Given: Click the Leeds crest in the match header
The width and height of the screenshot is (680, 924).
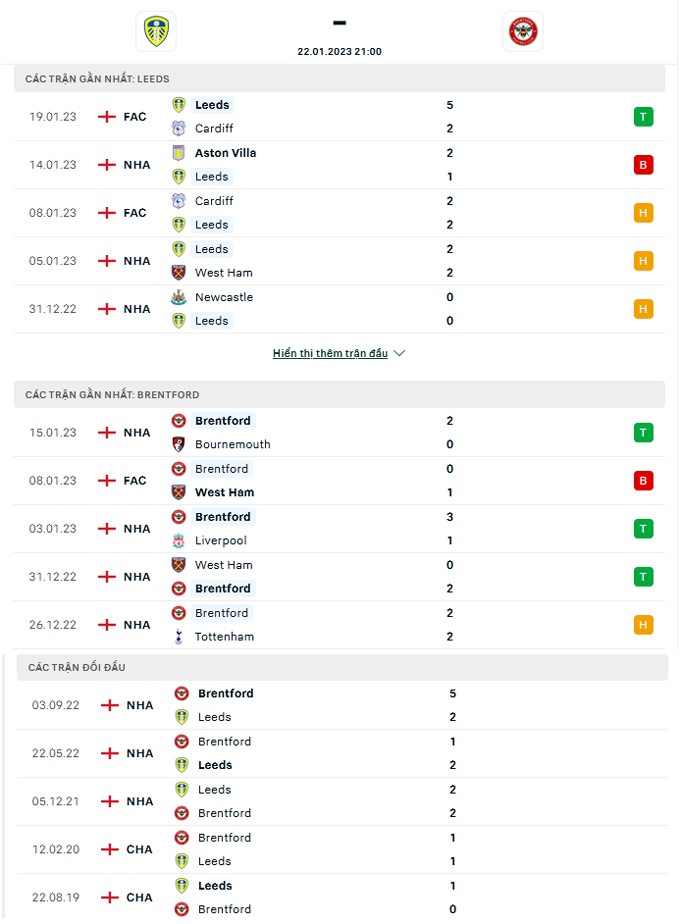Looking at the screenshot, I should point(155,32).
